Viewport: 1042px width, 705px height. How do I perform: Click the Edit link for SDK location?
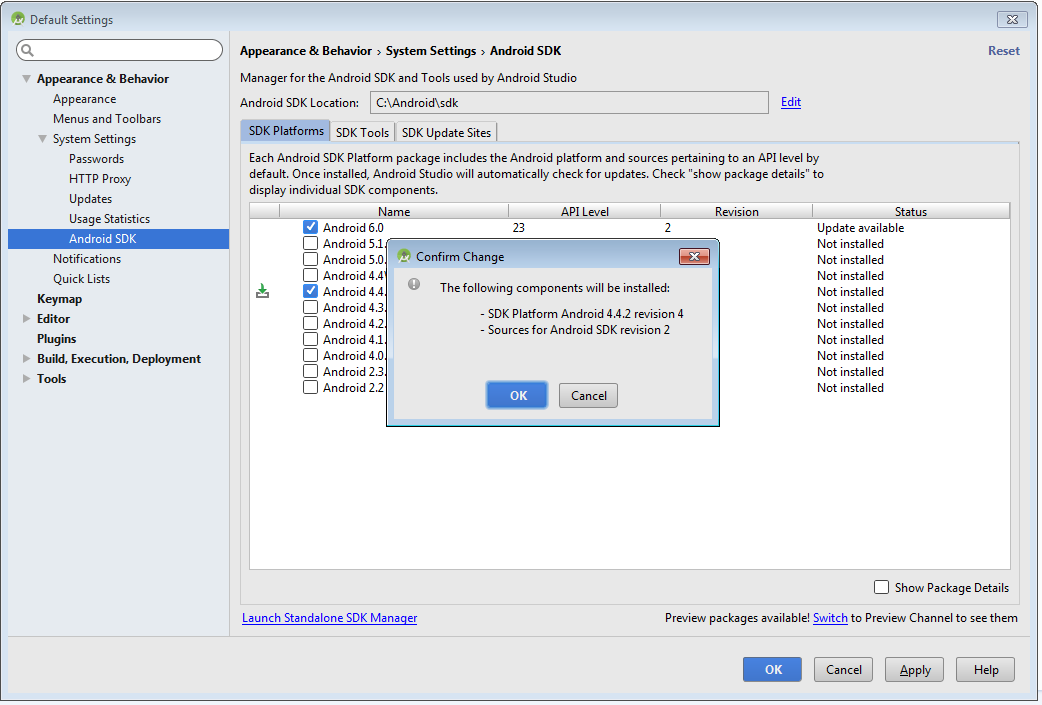[790, 102]
